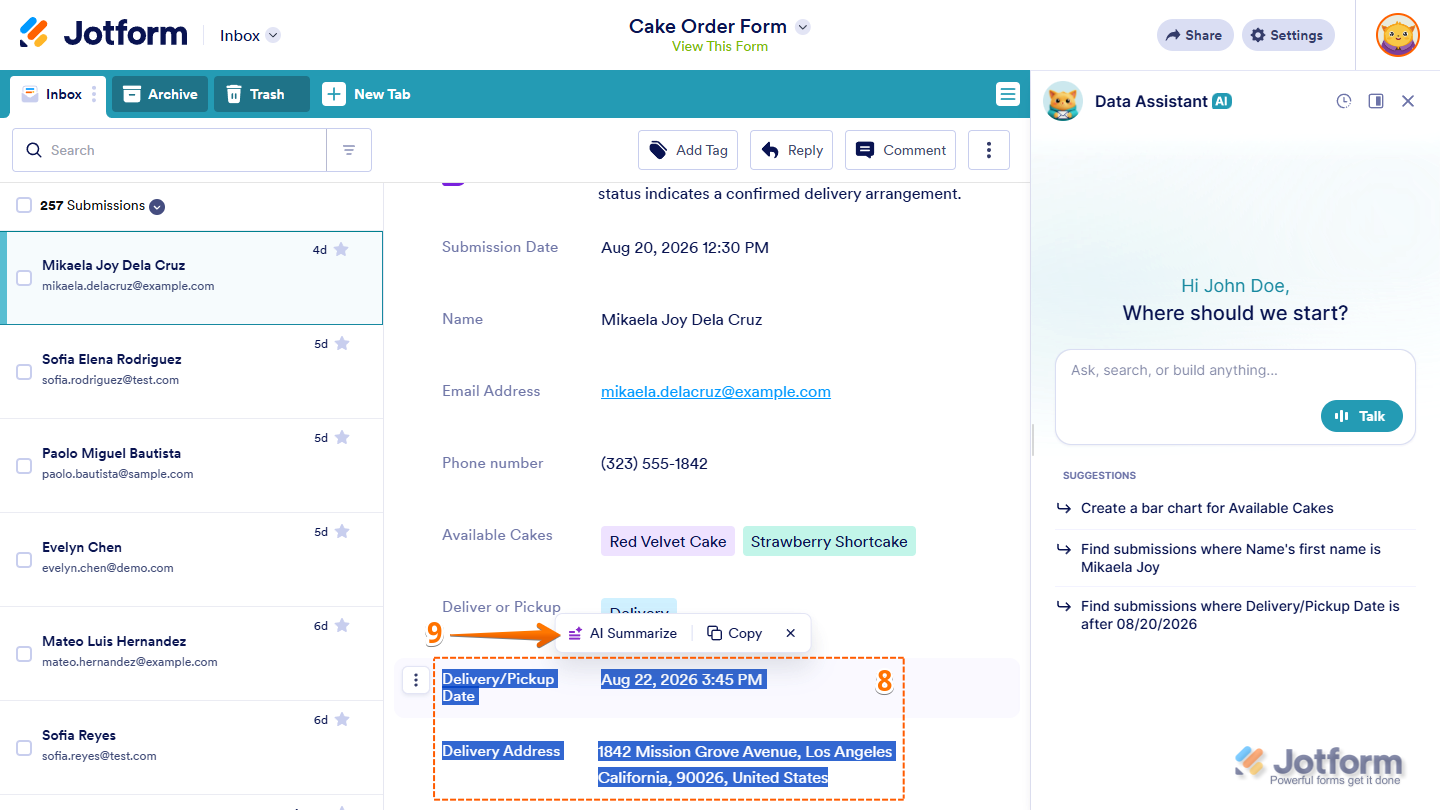The image size is (1440, 810).
Task: Click the Ask, search, or build input
Action: 1235,396
